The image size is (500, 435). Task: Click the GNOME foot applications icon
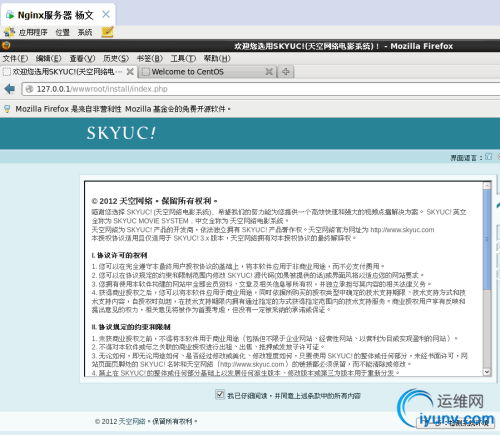coord(9,32)
